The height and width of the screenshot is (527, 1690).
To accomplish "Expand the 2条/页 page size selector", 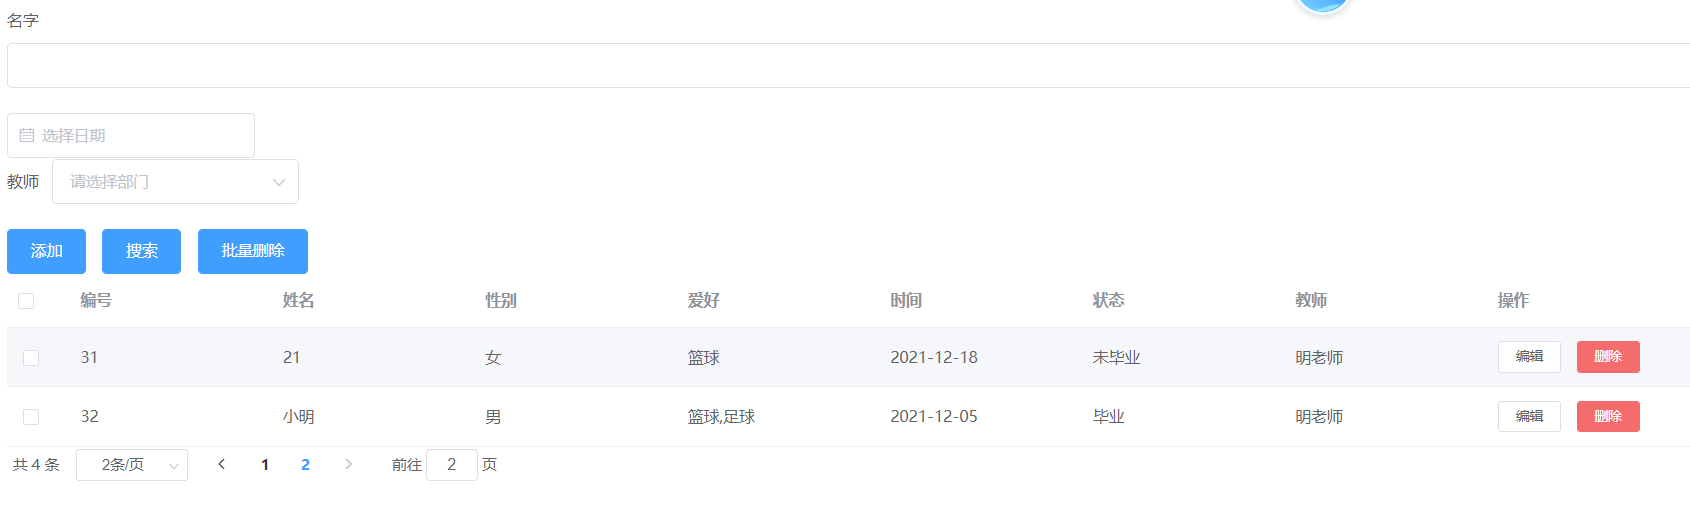I will click(x=132, y=465).
